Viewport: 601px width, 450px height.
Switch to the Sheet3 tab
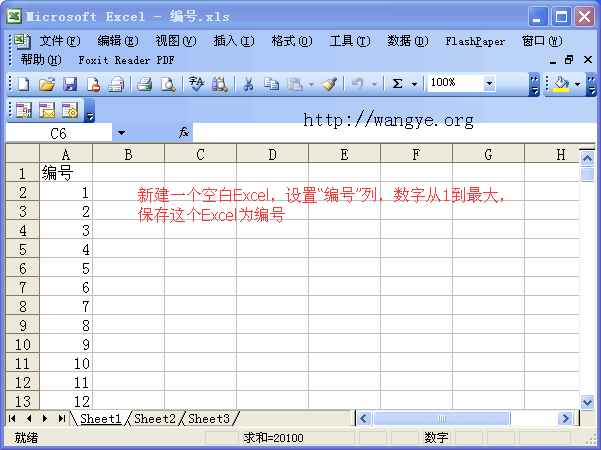click(x=209, y=419)
